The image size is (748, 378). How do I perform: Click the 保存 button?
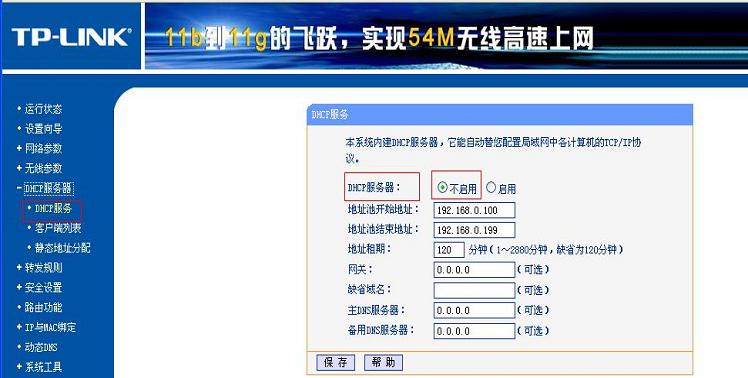click(336, 362)
